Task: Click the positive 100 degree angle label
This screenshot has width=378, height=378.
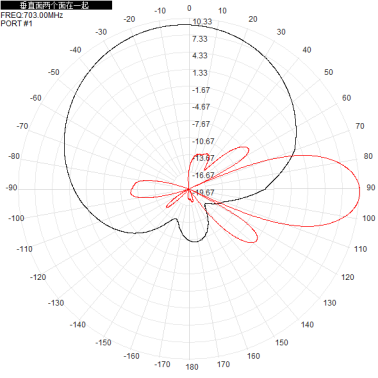Action: coord(369,218)
